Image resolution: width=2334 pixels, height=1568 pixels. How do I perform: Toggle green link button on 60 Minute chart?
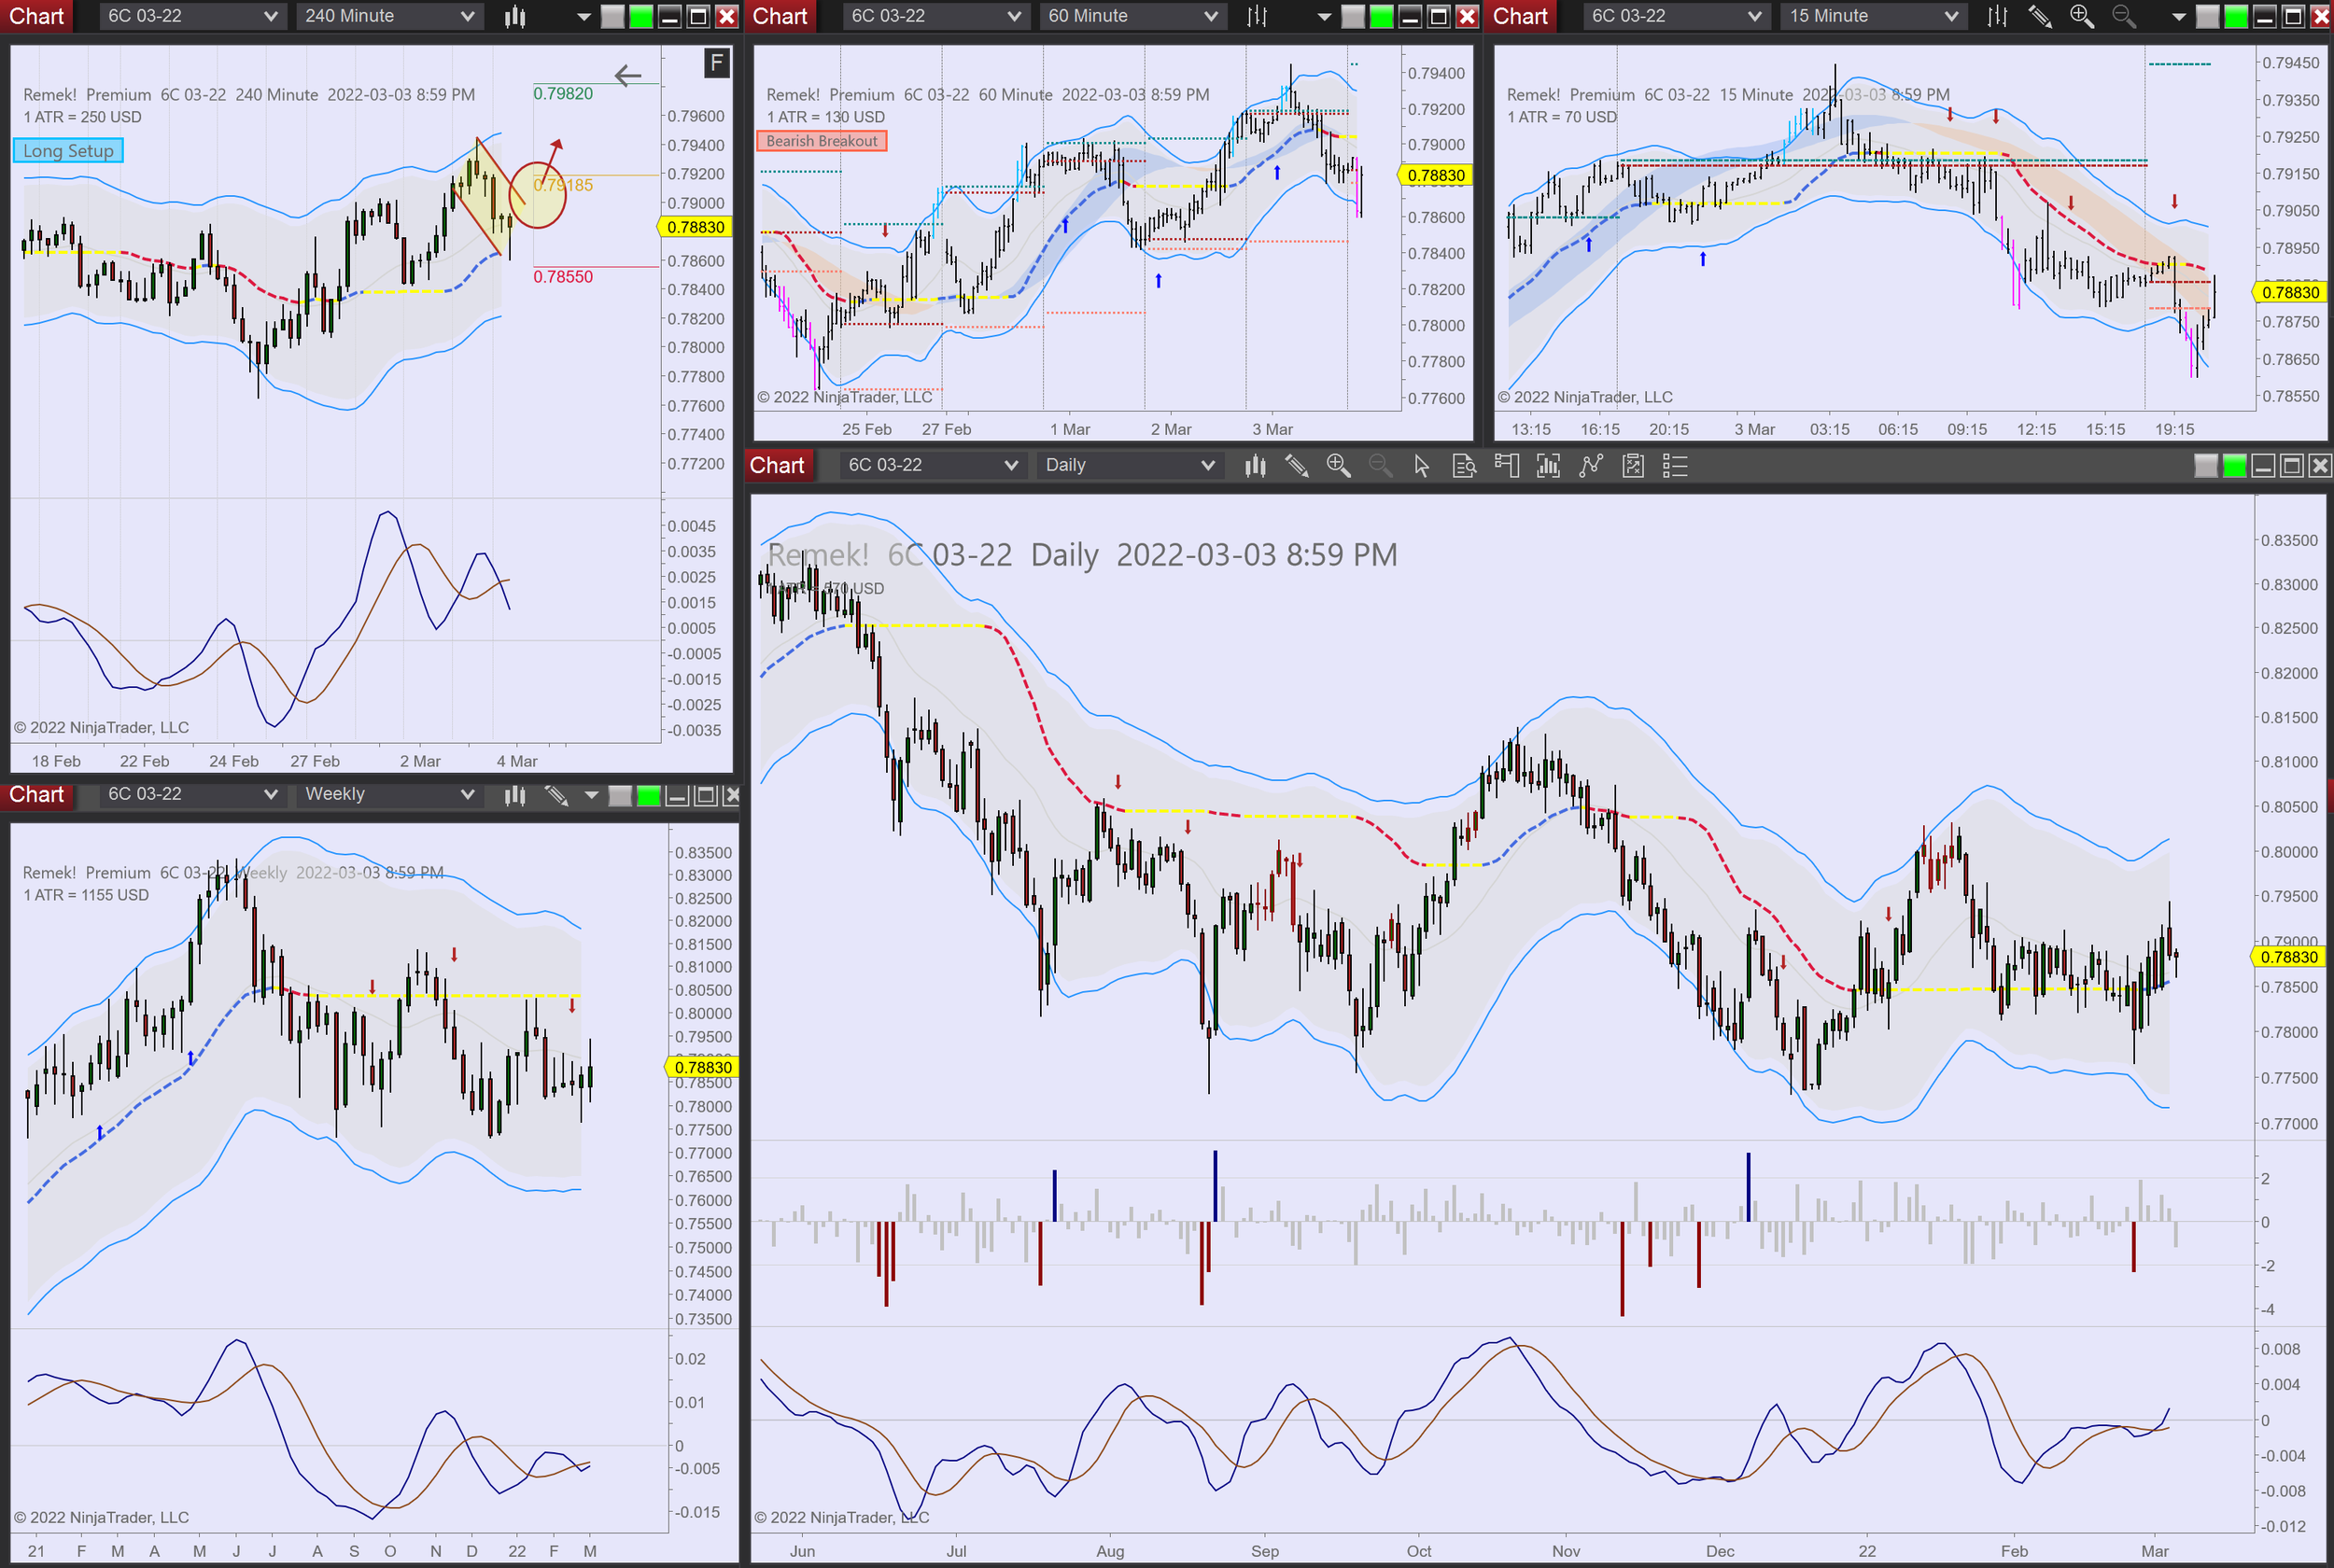(x=1381, y=16)
